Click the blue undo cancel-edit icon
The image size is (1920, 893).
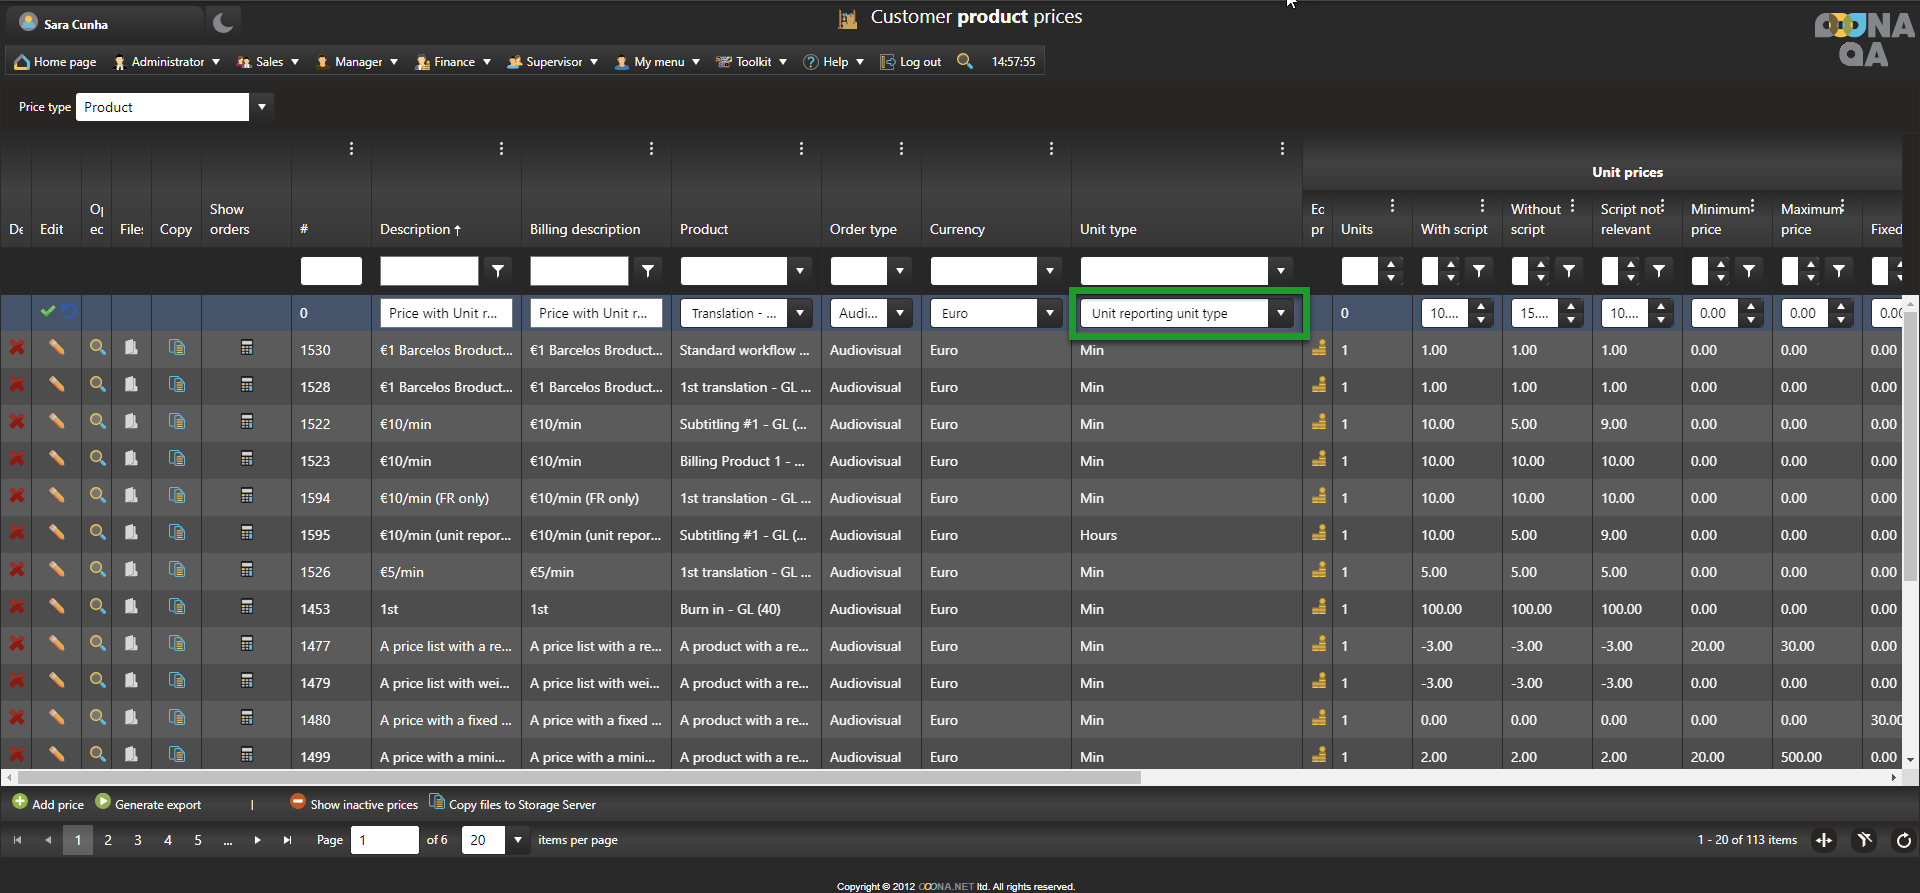(x=69, y=312)
